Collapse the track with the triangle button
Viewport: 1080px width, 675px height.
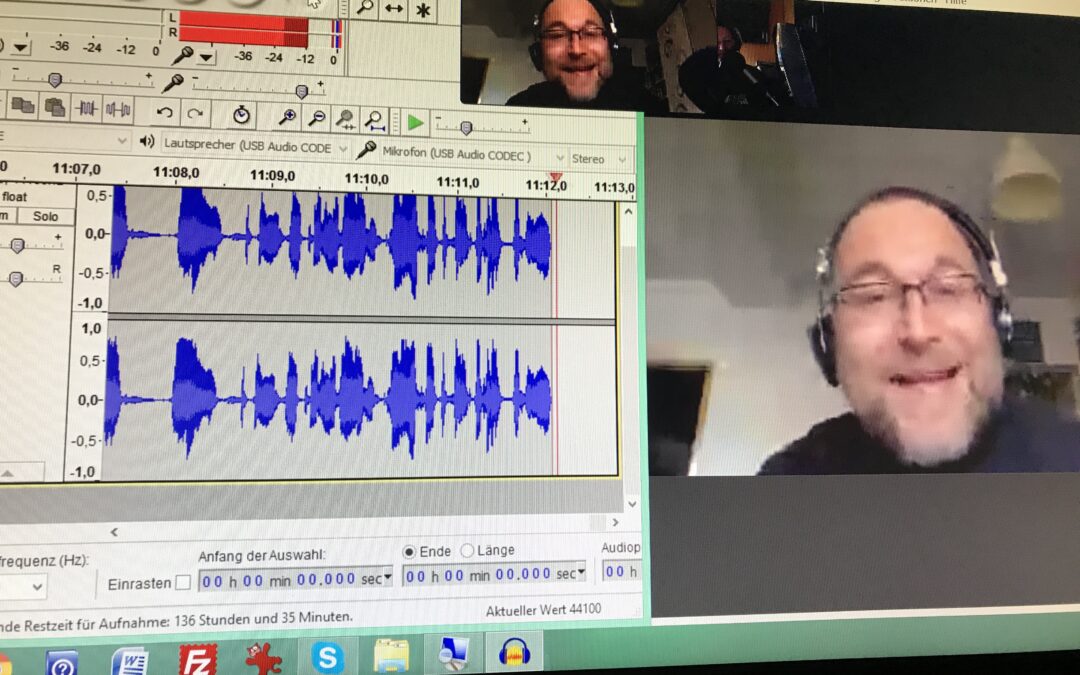(8, 473)
